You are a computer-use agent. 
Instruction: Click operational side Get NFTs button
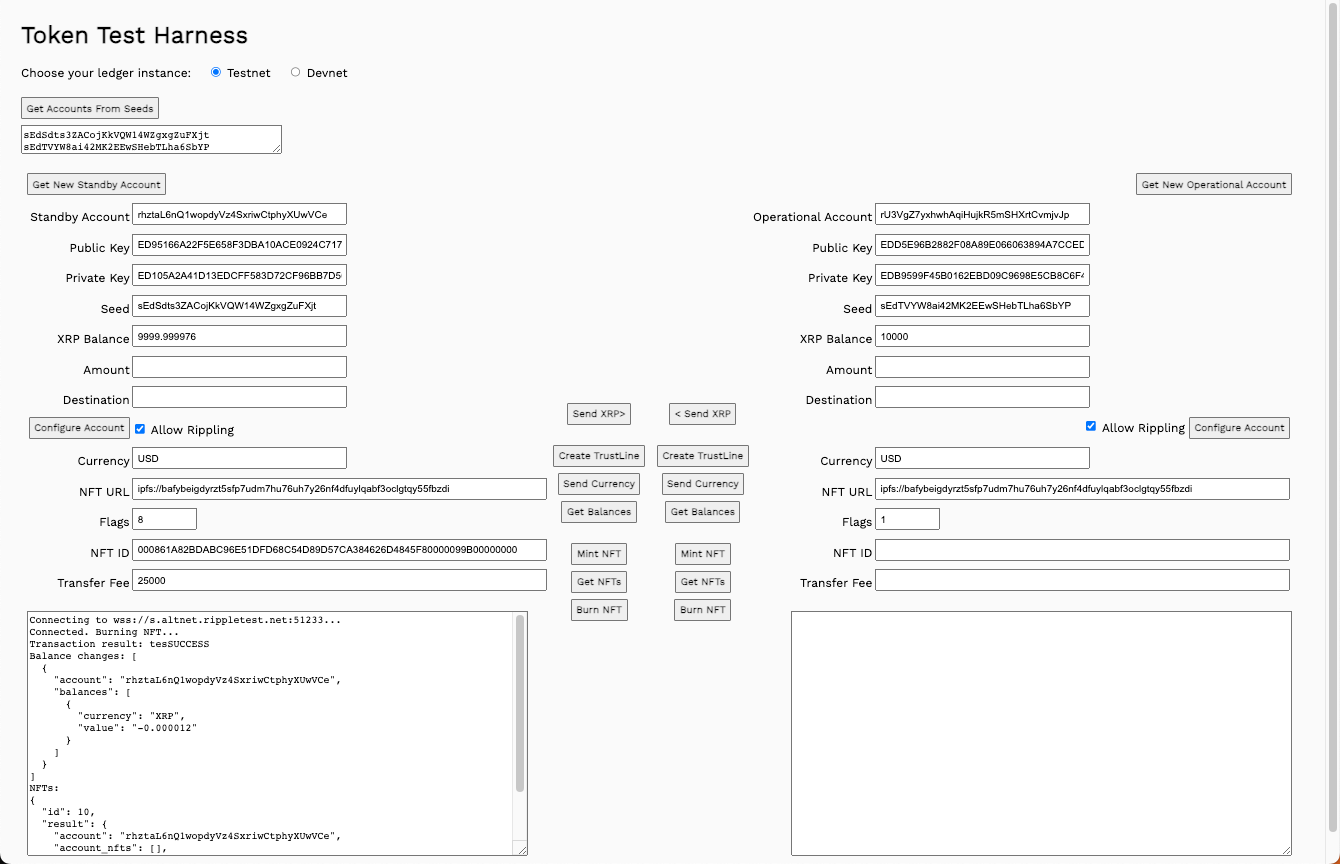[702, 582]
